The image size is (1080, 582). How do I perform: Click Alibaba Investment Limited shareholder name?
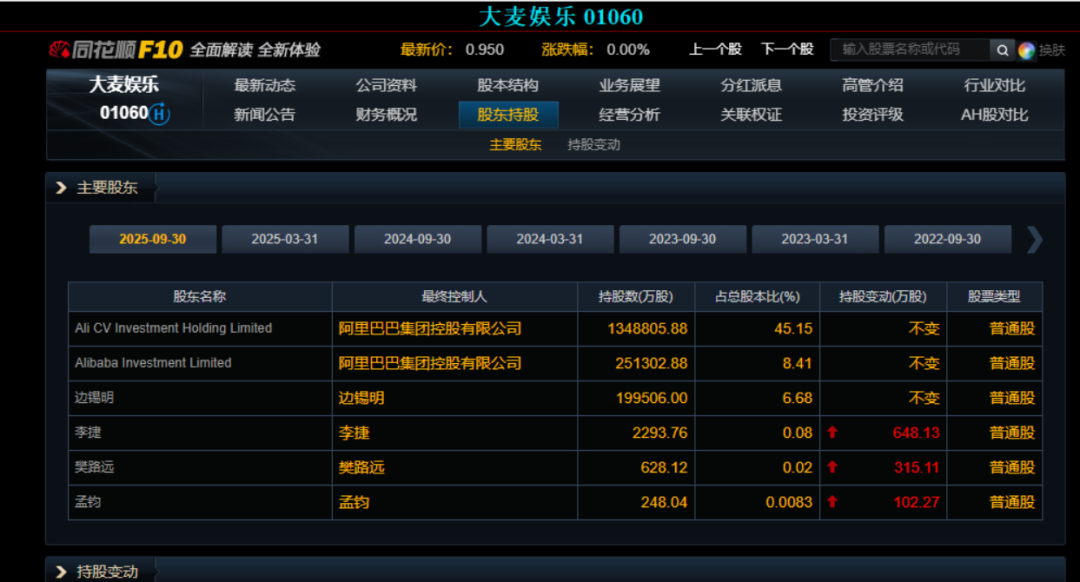tap(153, 362)
